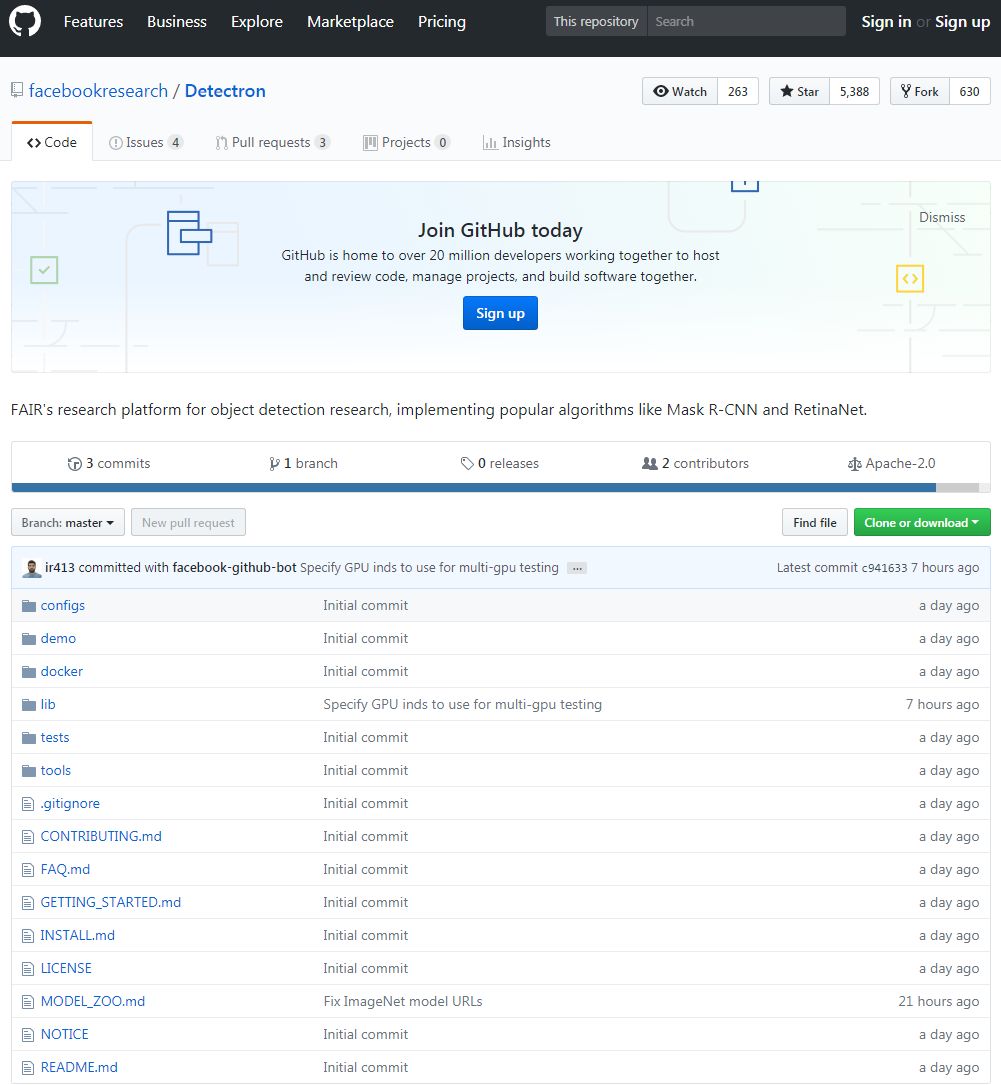This screenshot has width=1001, height=1085.
Task: Click the New pull request button
Action: [x=188, y=522]
